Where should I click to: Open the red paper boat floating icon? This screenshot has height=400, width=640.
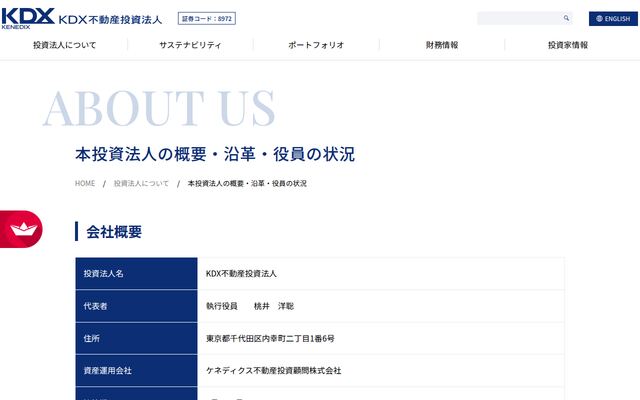coord(21,229)
